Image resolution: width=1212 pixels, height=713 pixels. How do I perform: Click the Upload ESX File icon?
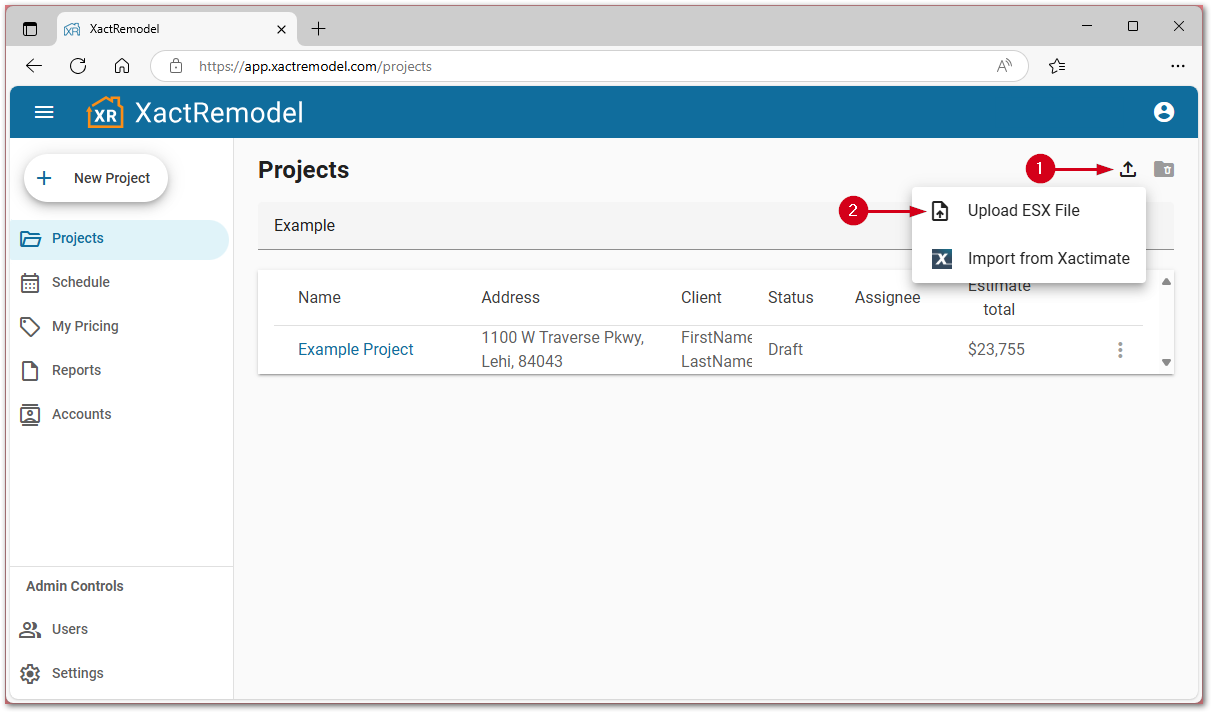pos(940,211)
